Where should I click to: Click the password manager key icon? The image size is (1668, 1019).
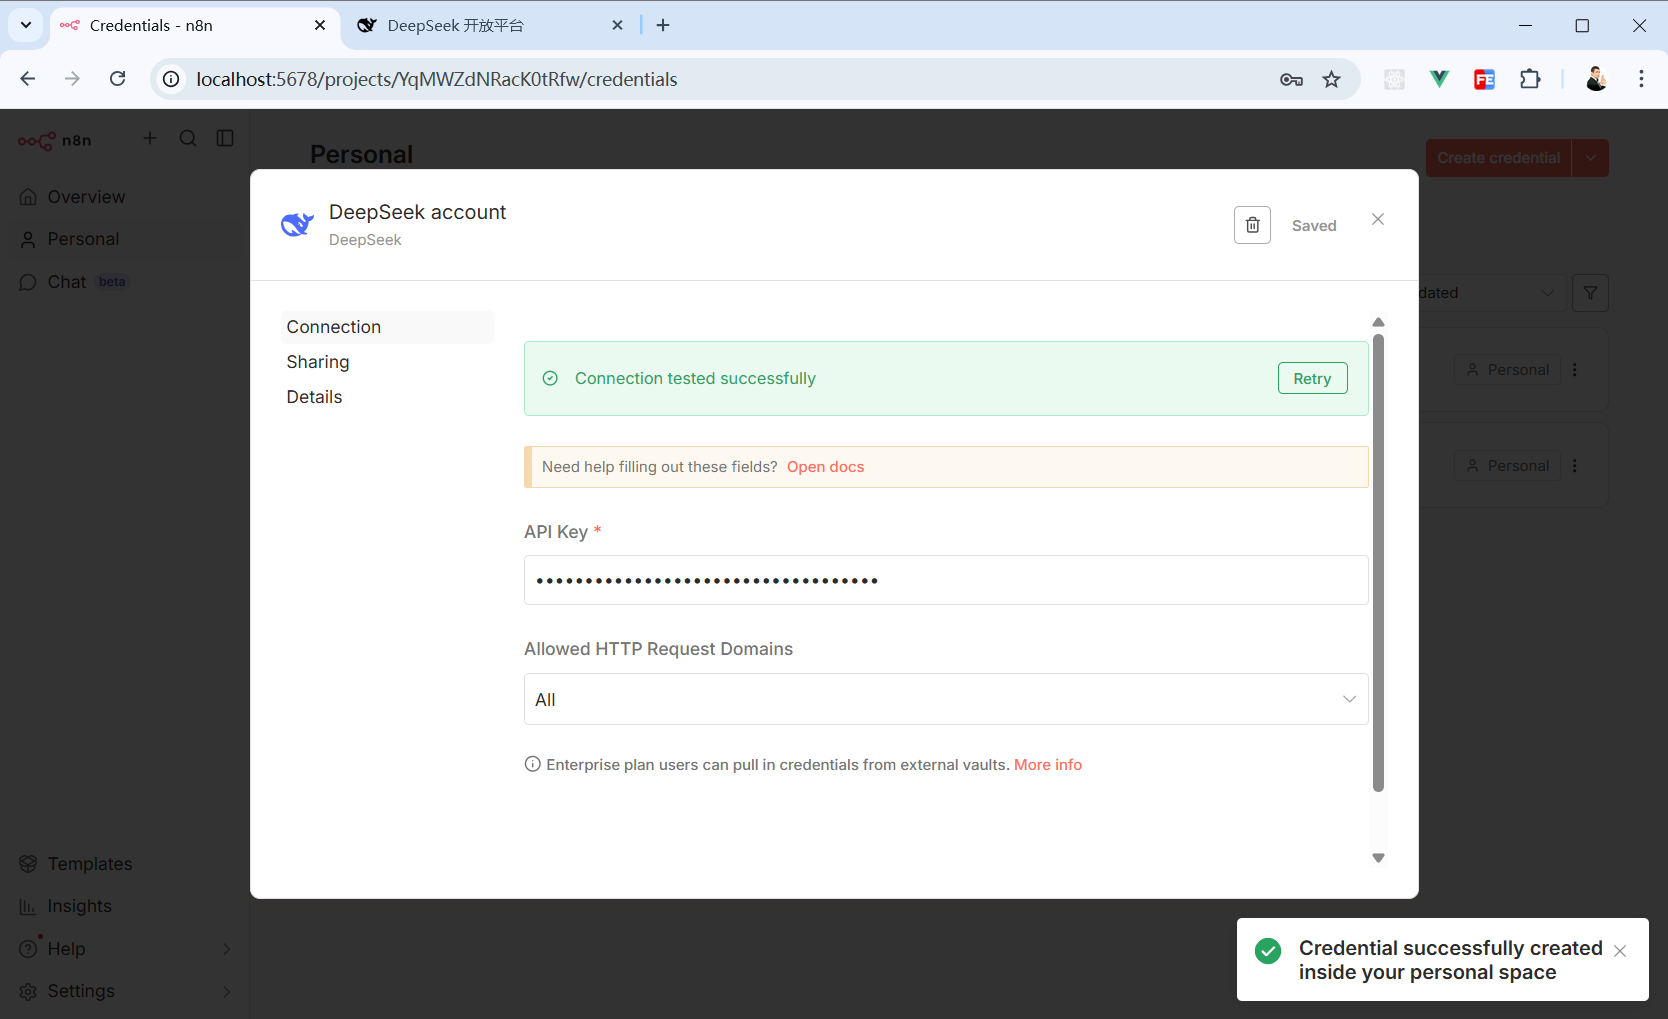(1291, 79)
